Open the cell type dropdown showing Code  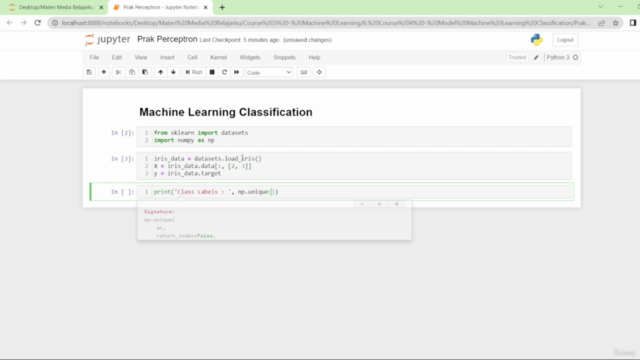point(269,73)
